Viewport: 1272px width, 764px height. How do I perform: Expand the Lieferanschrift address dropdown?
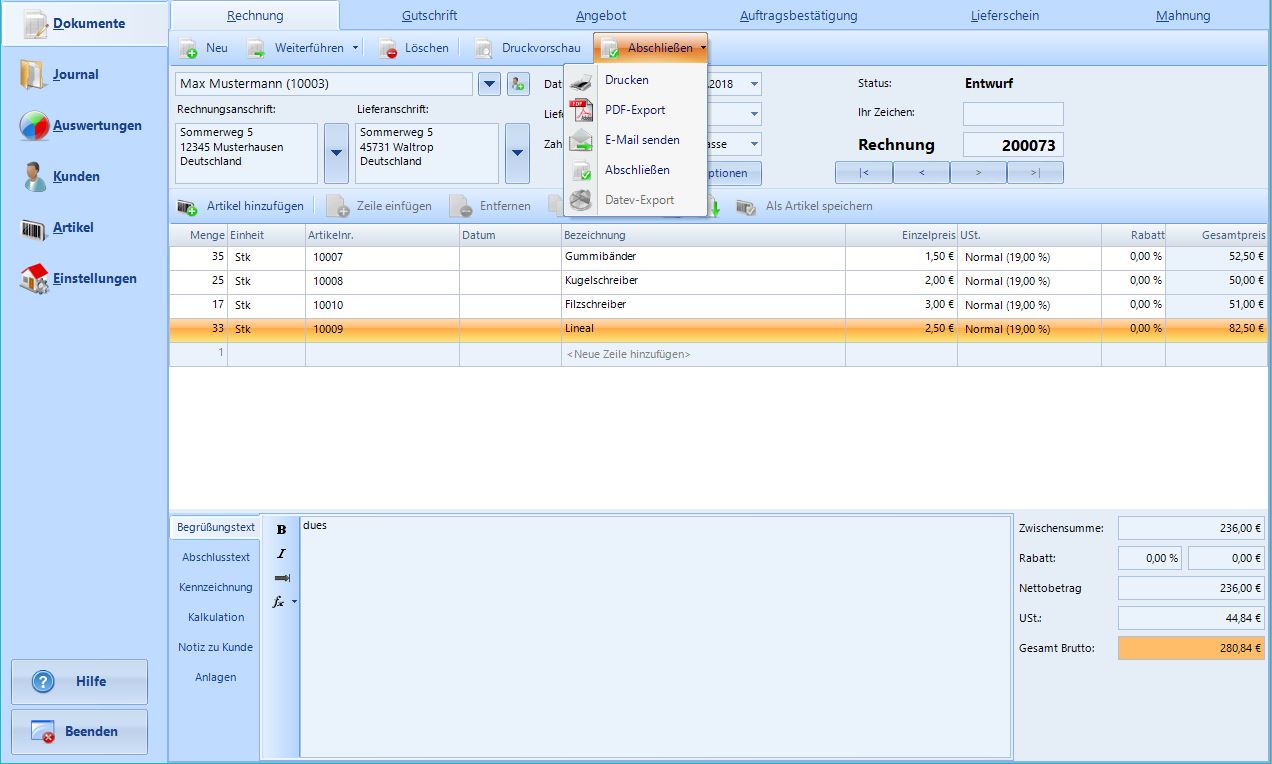[517, 153]
